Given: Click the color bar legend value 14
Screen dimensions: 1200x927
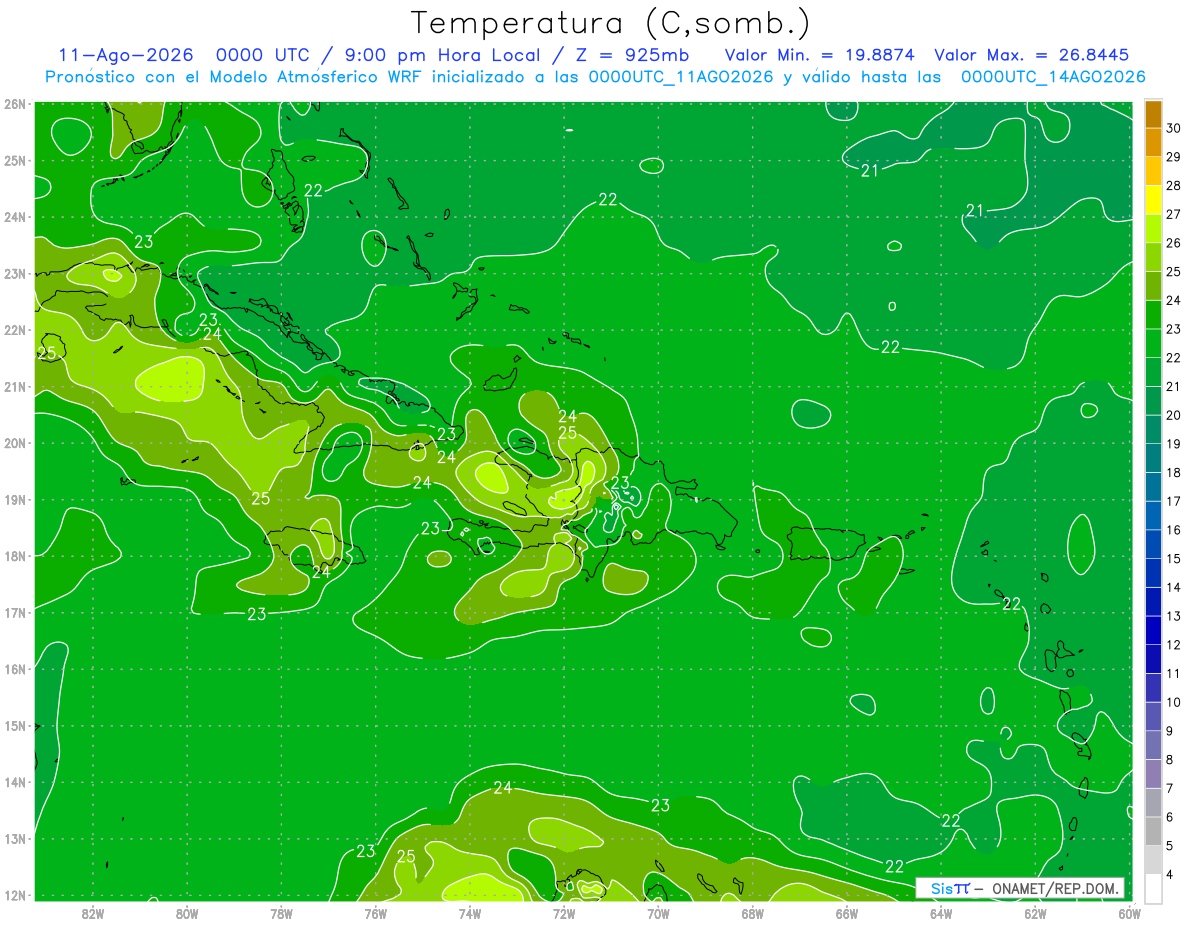Looking at the screenshot, I should tap(1174, 587).
